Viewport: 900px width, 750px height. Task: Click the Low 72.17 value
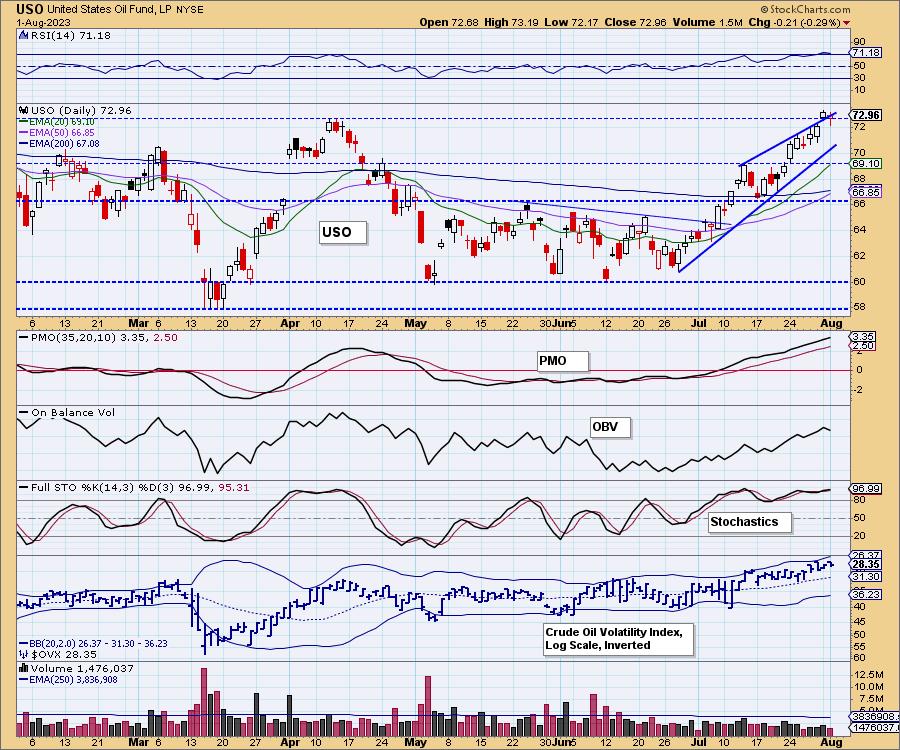point(571,22)
